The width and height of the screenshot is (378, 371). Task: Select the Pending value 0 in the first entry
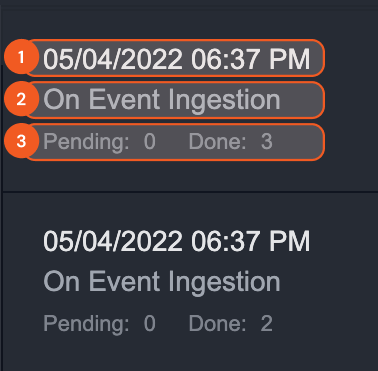tap(150, 142)
